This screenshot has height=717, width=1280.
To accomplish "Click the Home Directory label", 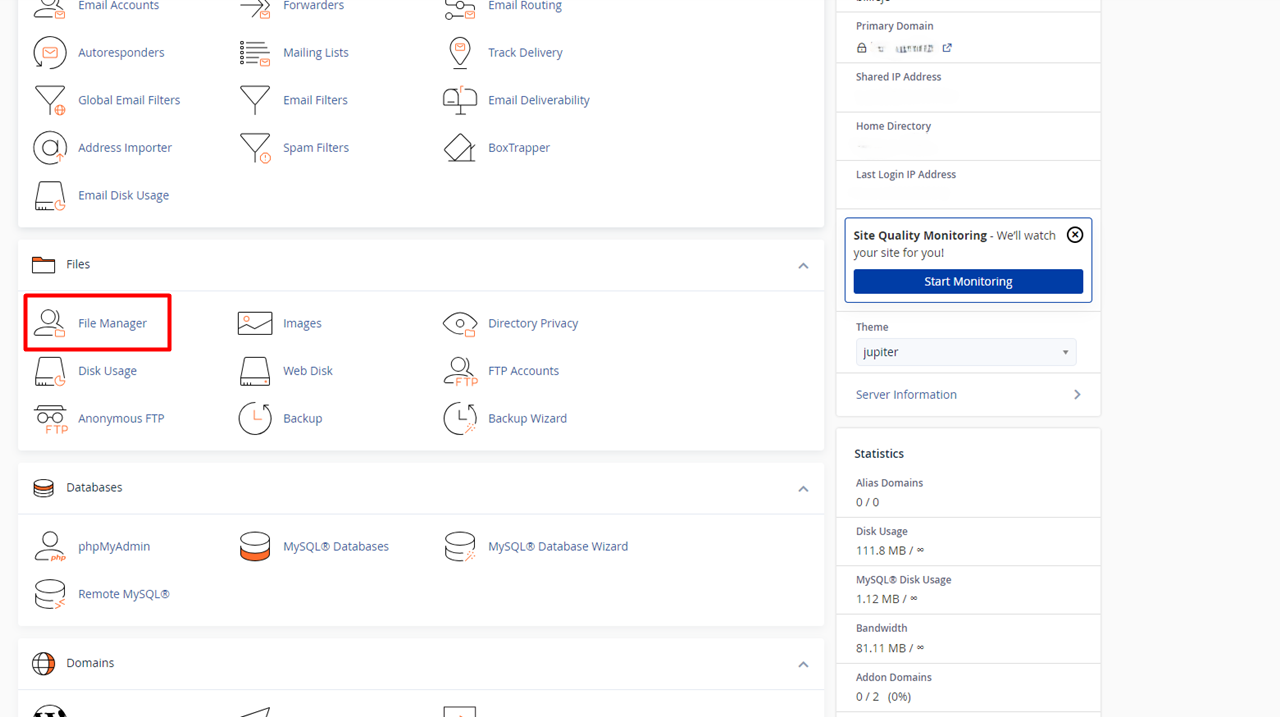I will pos(893,127).
